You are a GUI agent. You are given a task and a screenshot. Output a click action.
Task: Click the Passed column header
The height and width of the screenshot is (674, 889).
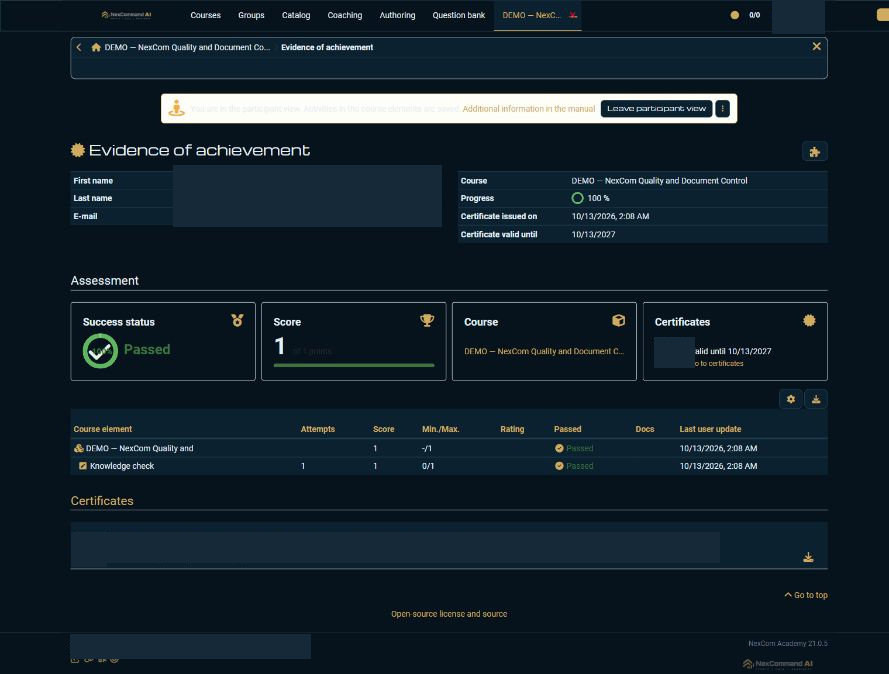tap(568, 429)
